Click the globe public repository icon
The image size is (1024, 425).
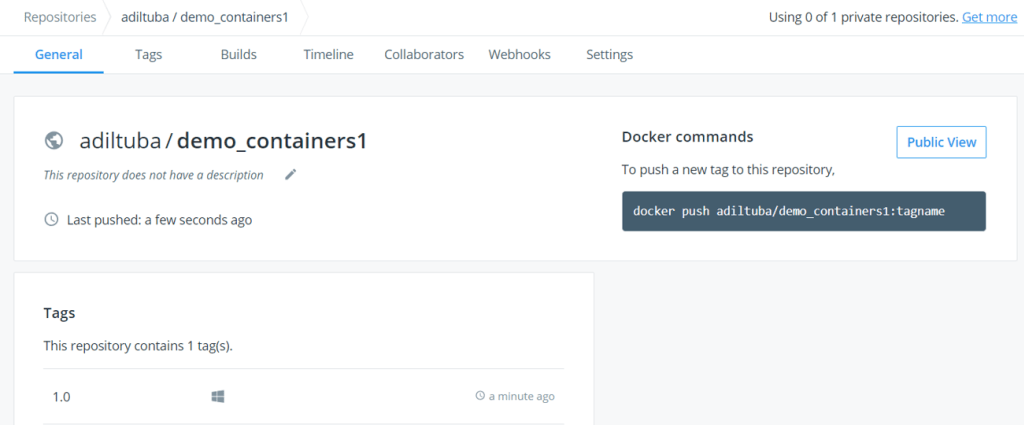(54, 140)
